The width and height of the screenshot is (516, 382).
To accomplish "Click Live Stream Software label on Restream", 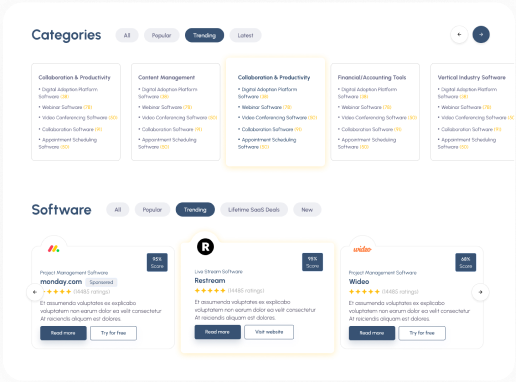I will pyautogui.click(x=219, y=272).
